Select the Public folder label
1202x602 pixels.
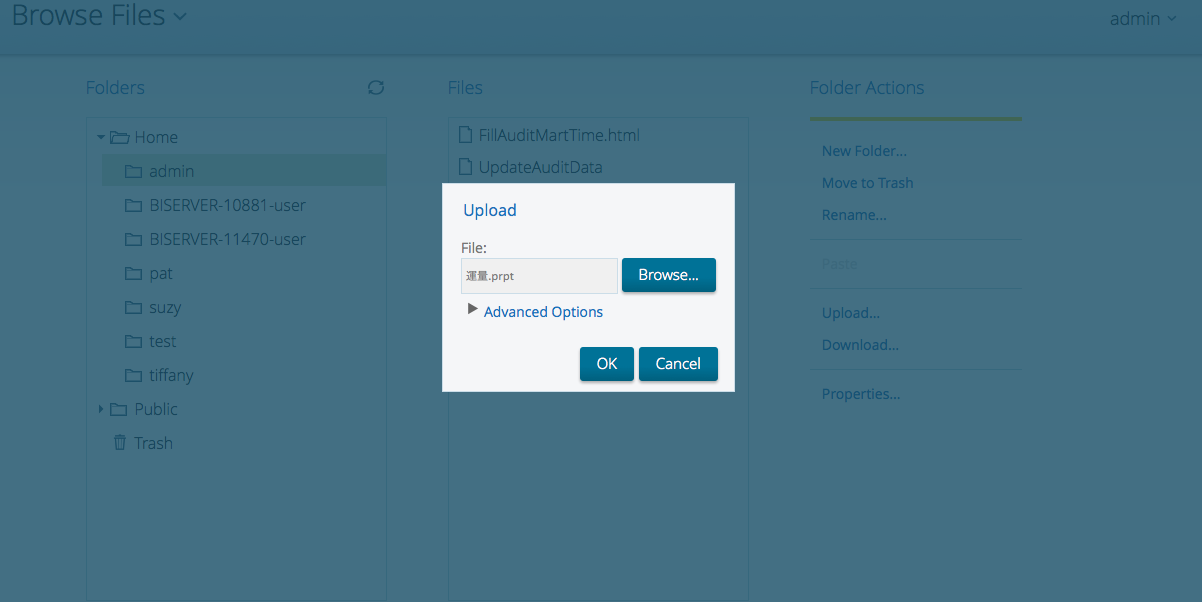[156, 410]
